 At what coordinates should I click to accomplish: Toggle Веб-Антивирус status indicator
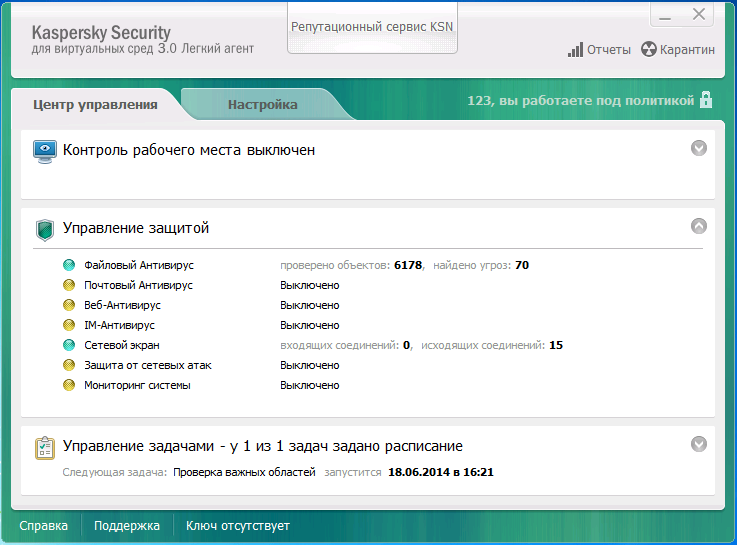click(x=69, y=305)
